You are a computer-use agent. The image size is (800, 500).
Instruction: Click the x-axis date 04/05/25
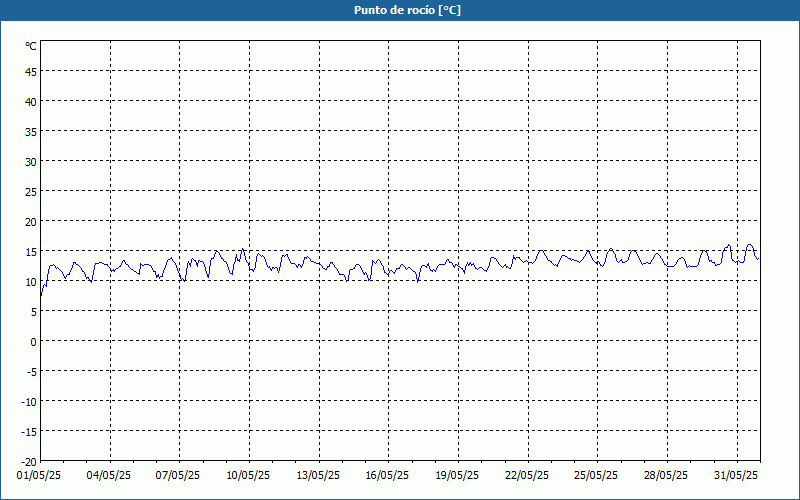(109, 476)
